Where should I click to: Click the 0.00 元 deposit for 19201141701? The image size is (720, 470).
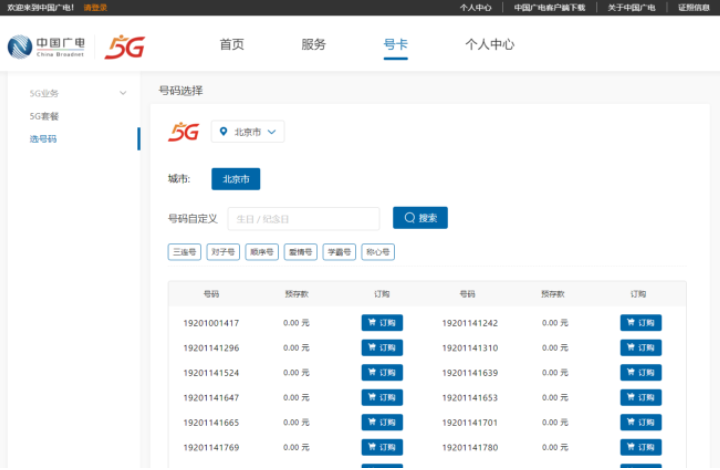(x=555, y=422)
